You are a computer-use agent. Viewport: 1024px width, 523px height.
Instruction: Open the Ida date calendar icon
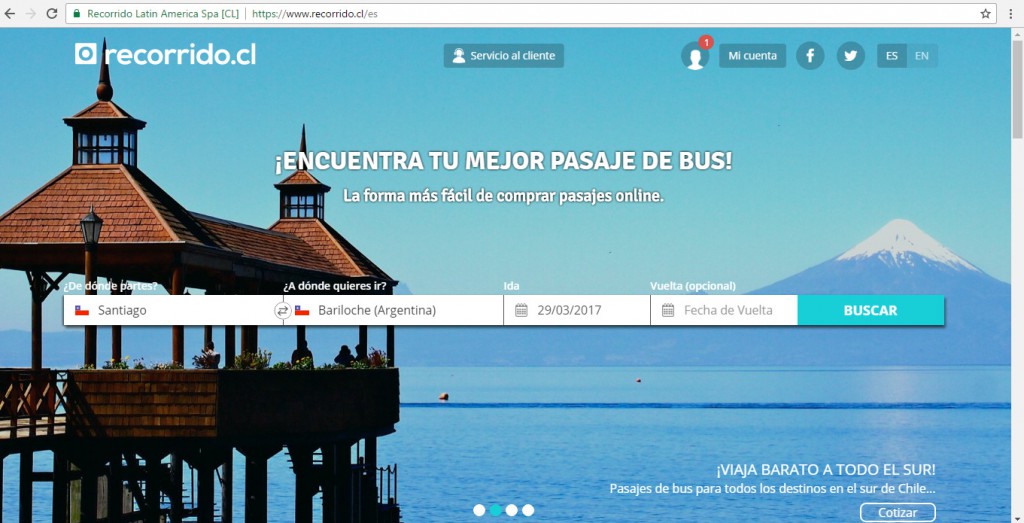(x=521, y=310)
